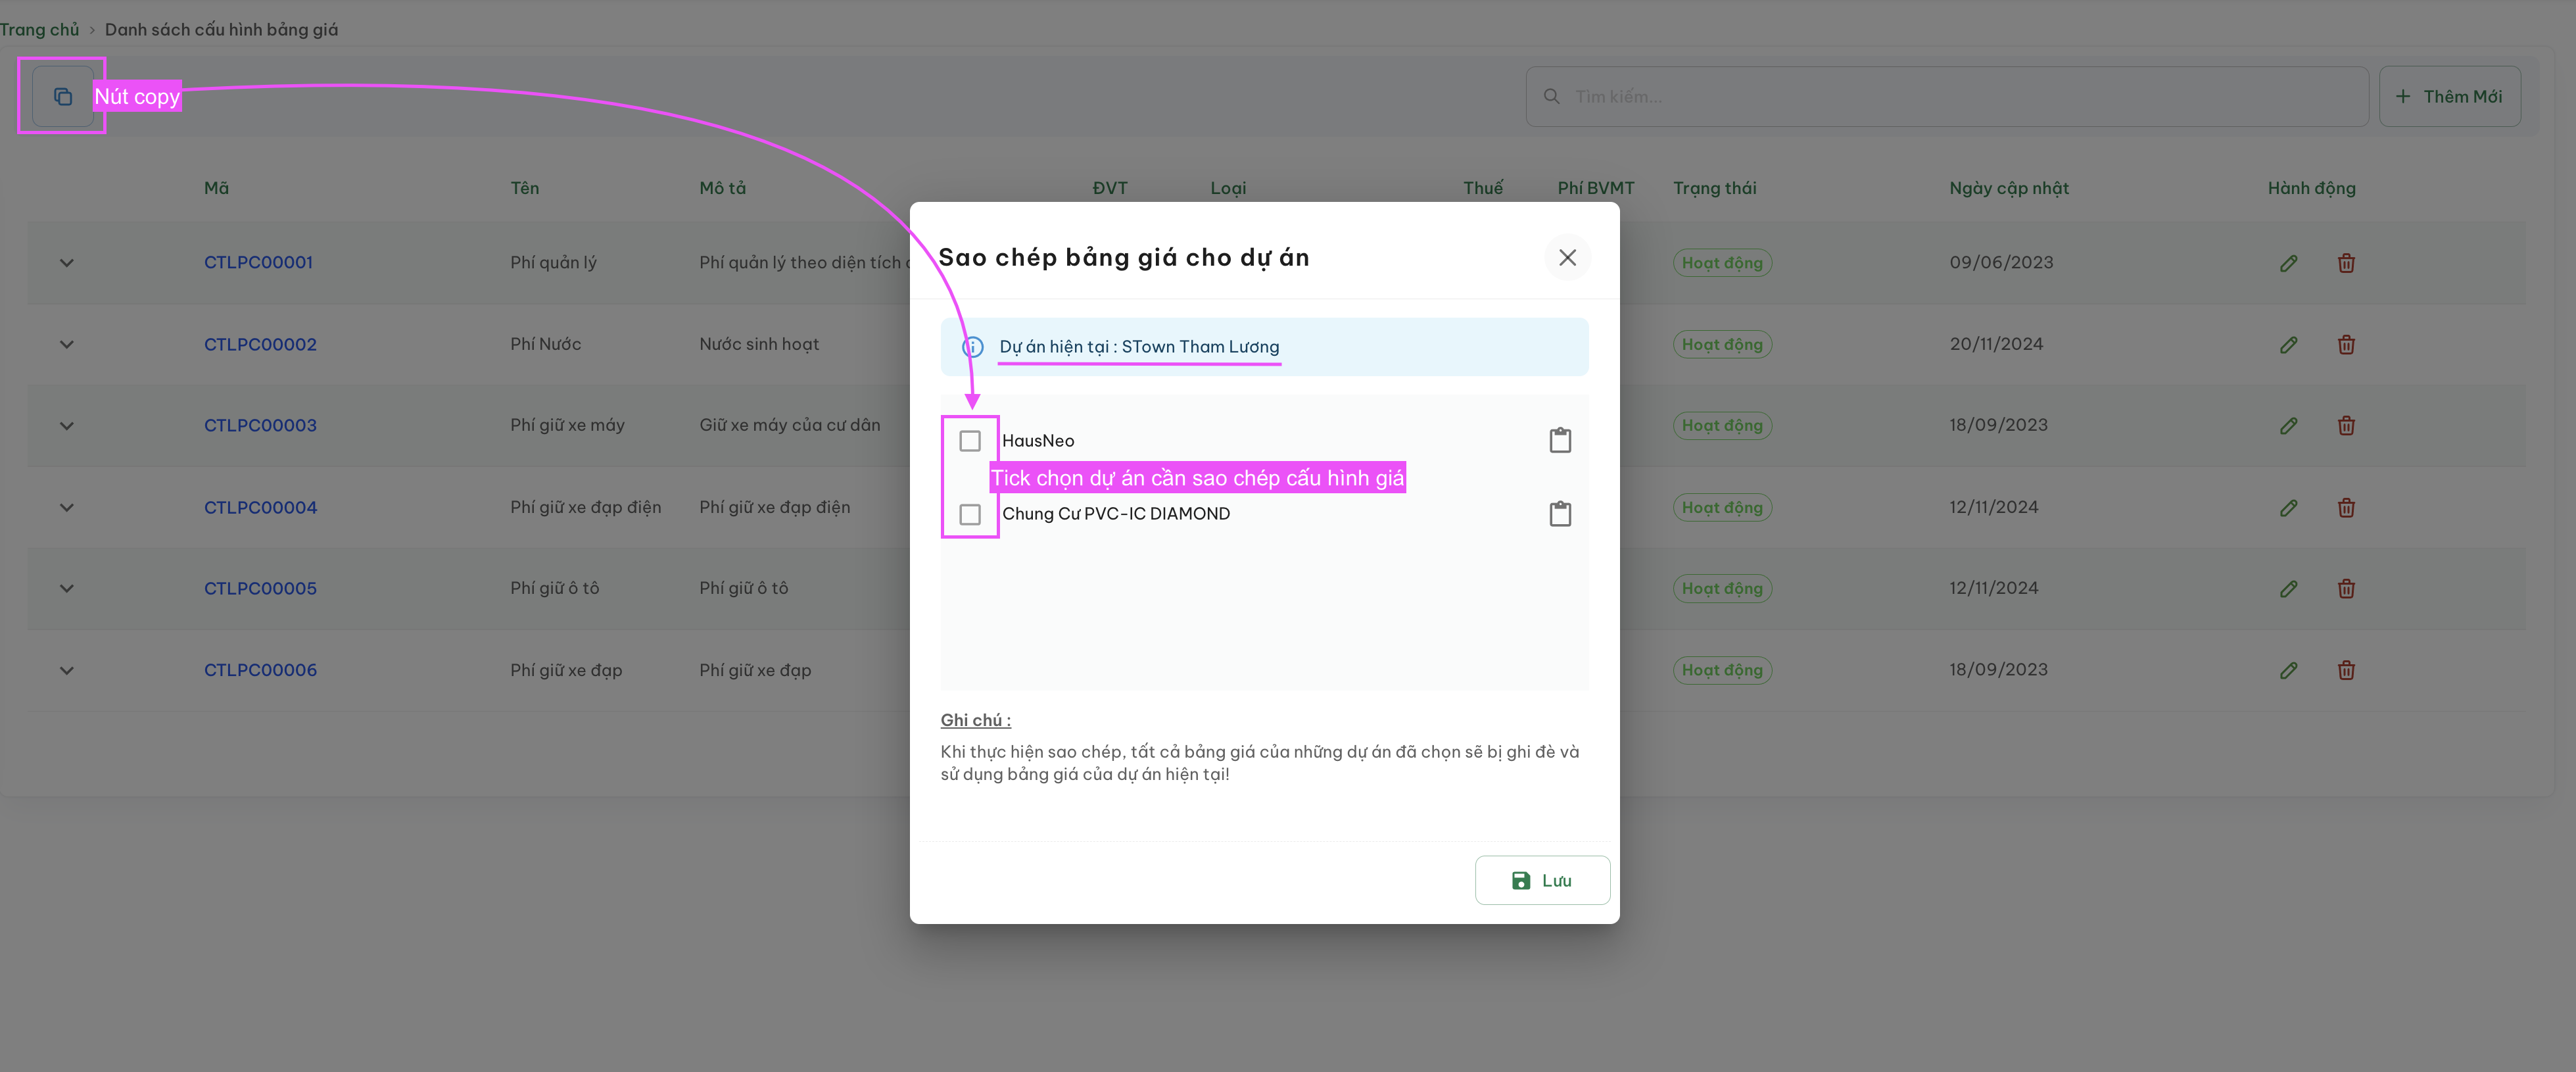Image resolution: width=2576 pixels, height=1072 pixels.
Task: Delete the CTLPC00002 row with trash icon
Action: point(2346,345)
